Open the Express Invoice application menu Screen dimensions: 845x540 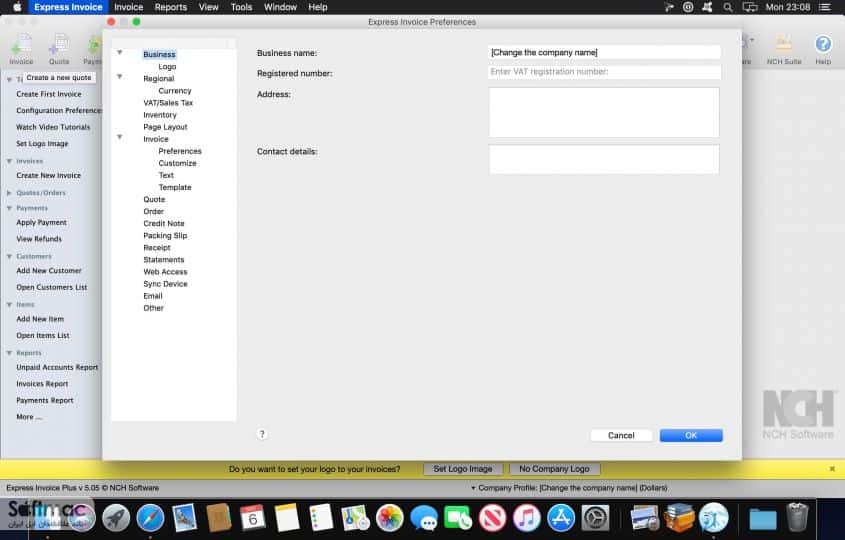pos(68,7)
